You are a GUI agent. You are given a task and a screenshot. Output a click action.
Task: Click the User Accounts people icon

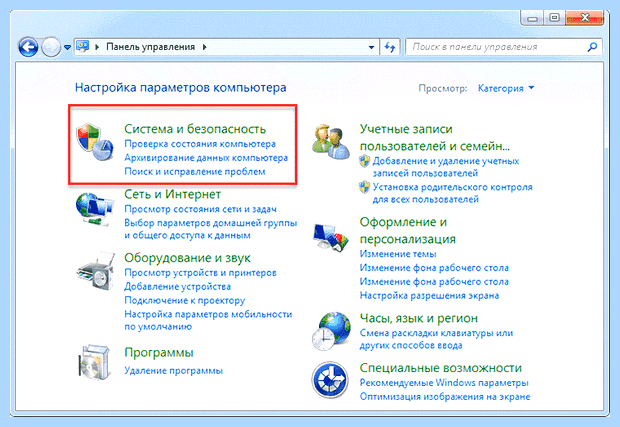point(331,142)
